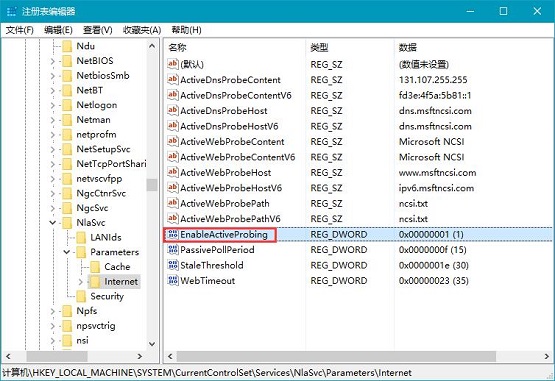Select the Internet key in tree
This screenshot has width=555, height=381.
121,282
